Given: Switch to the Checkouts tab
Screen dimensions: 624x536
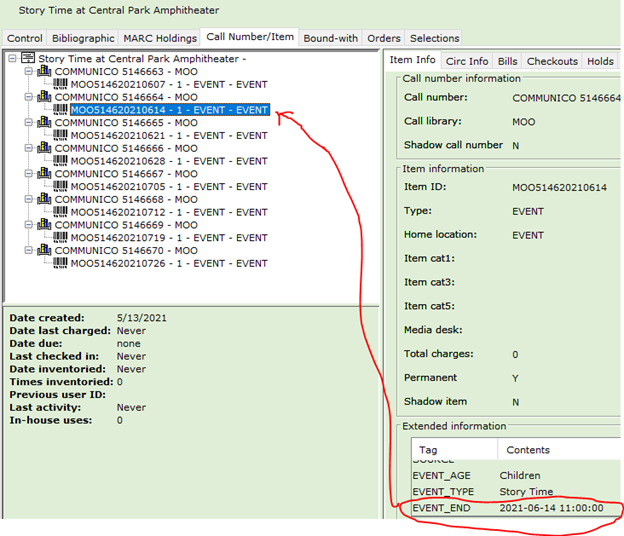Looking at the screenshot, I should (x=553, y=61).
